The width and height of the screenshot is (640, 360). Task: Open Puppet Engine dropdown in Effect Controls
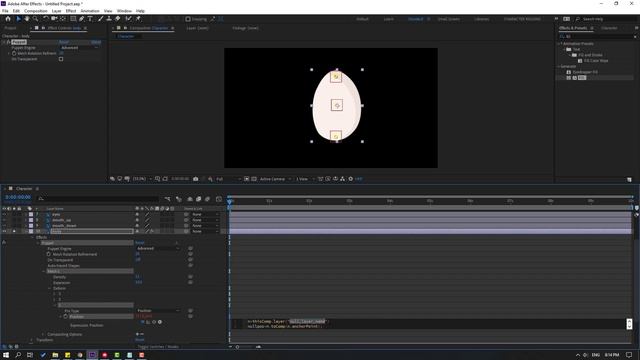pos(79,48)
